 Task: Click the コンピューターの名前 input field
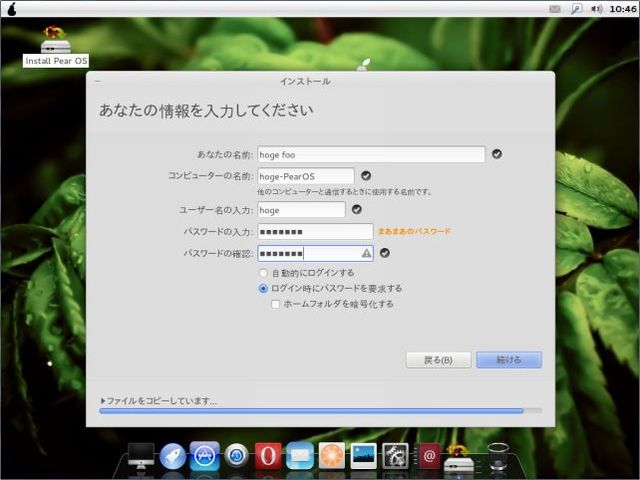coord(305,176)
